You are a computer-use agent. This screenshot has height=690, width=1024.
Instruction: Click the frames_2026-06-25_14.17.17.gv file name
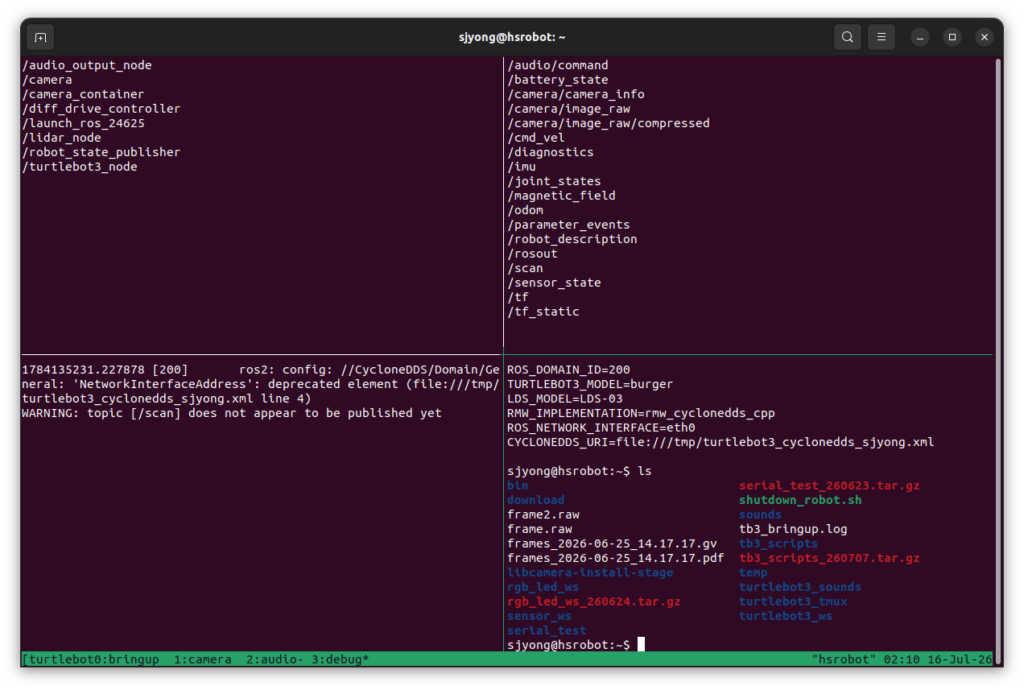pyautogui.click(x=612, y=543)
